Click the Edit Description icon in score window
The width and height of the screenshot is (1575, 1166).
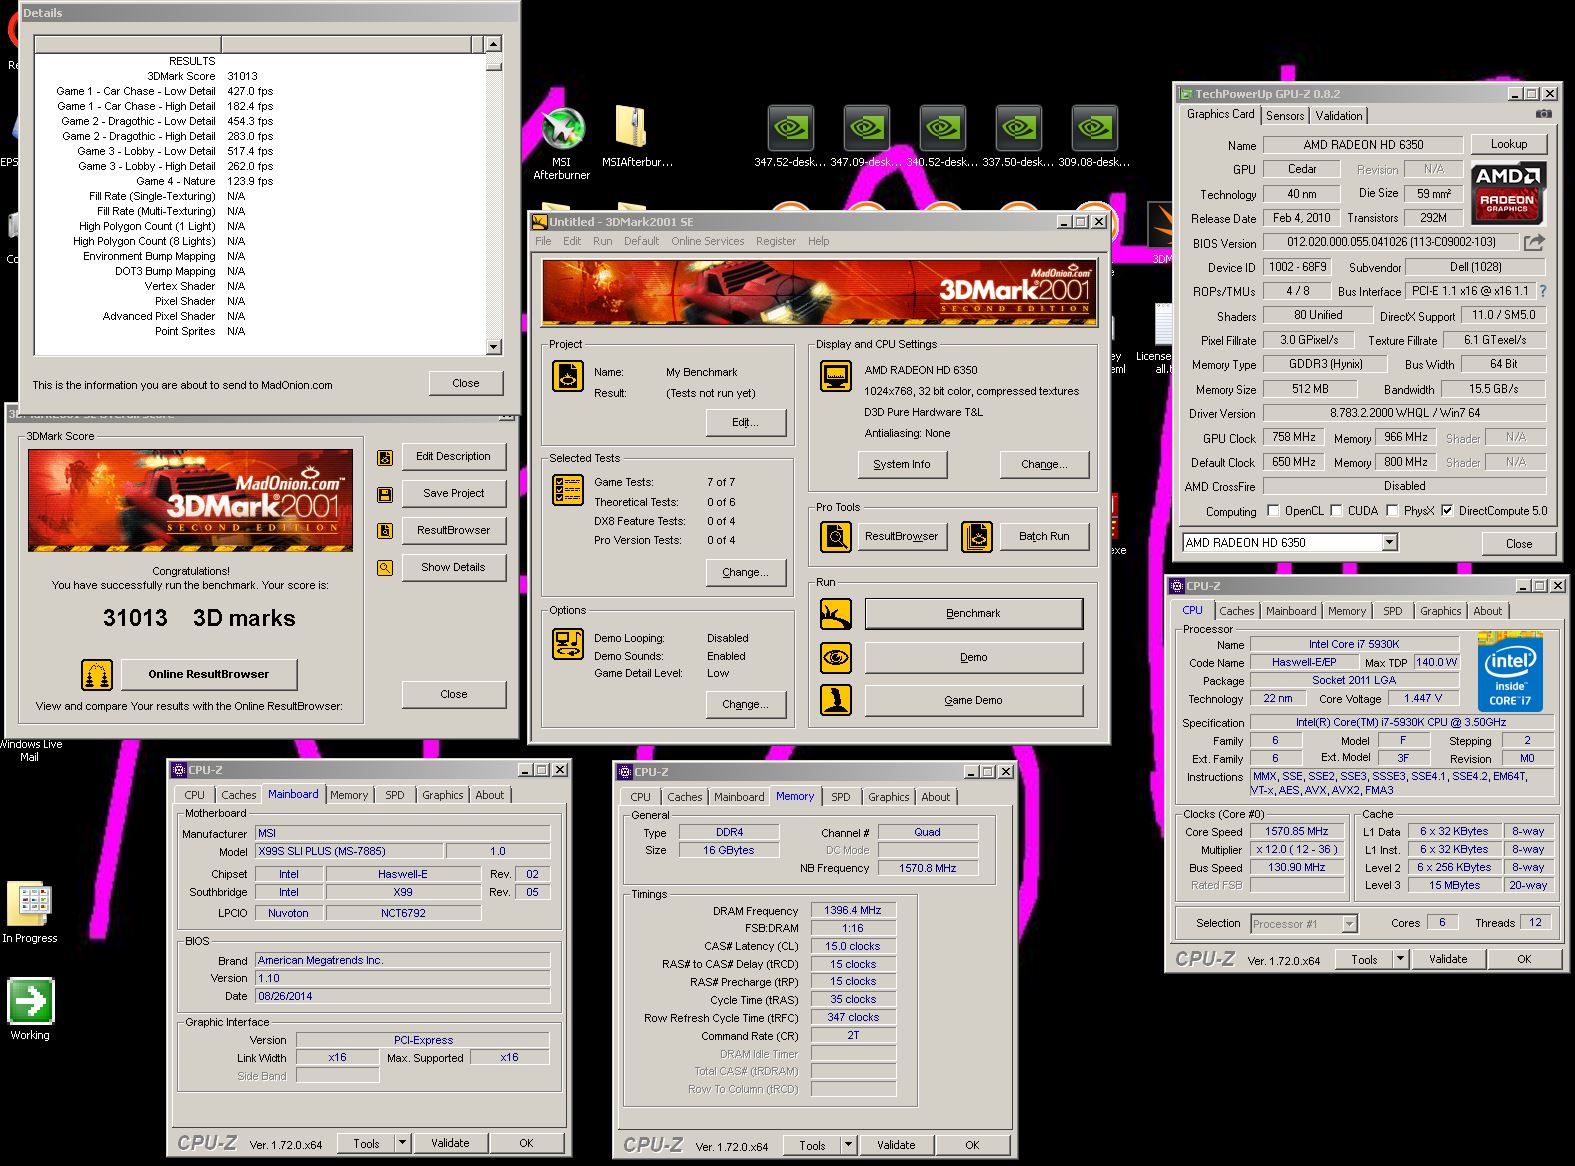tap(385, 458)
